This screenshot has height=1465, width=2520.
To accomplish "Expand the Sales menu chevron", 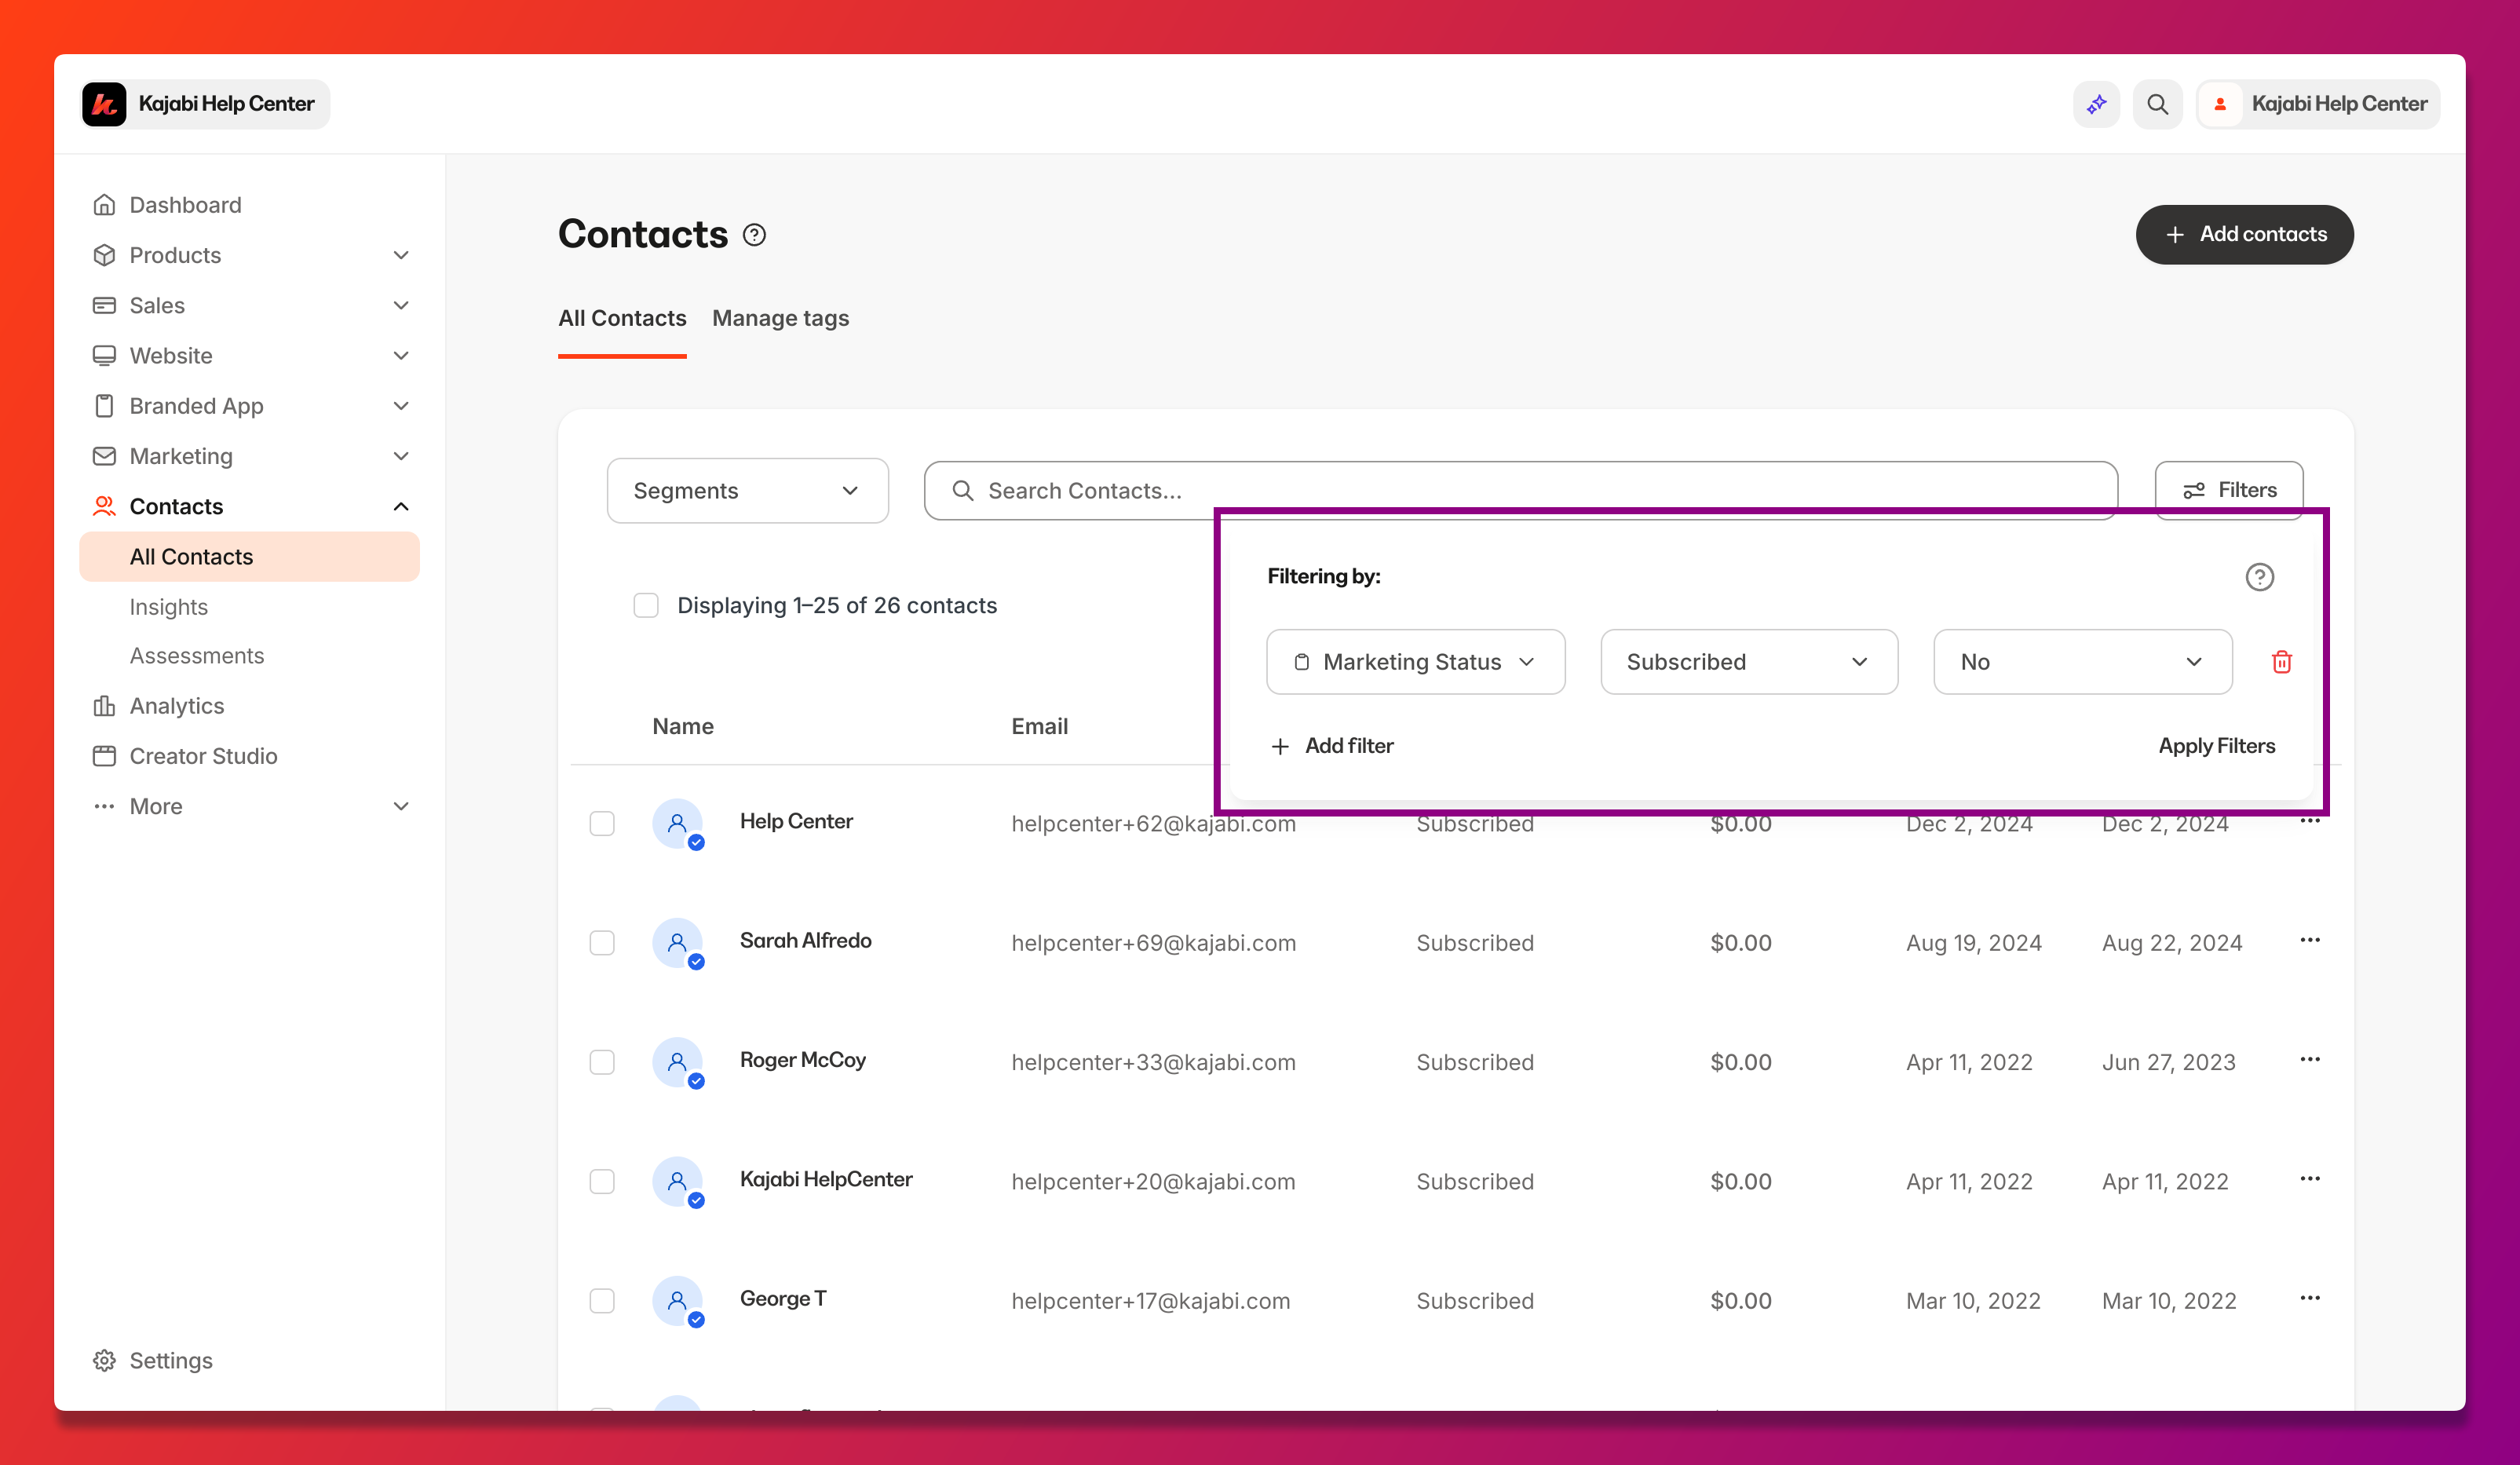I will point(401,305).
